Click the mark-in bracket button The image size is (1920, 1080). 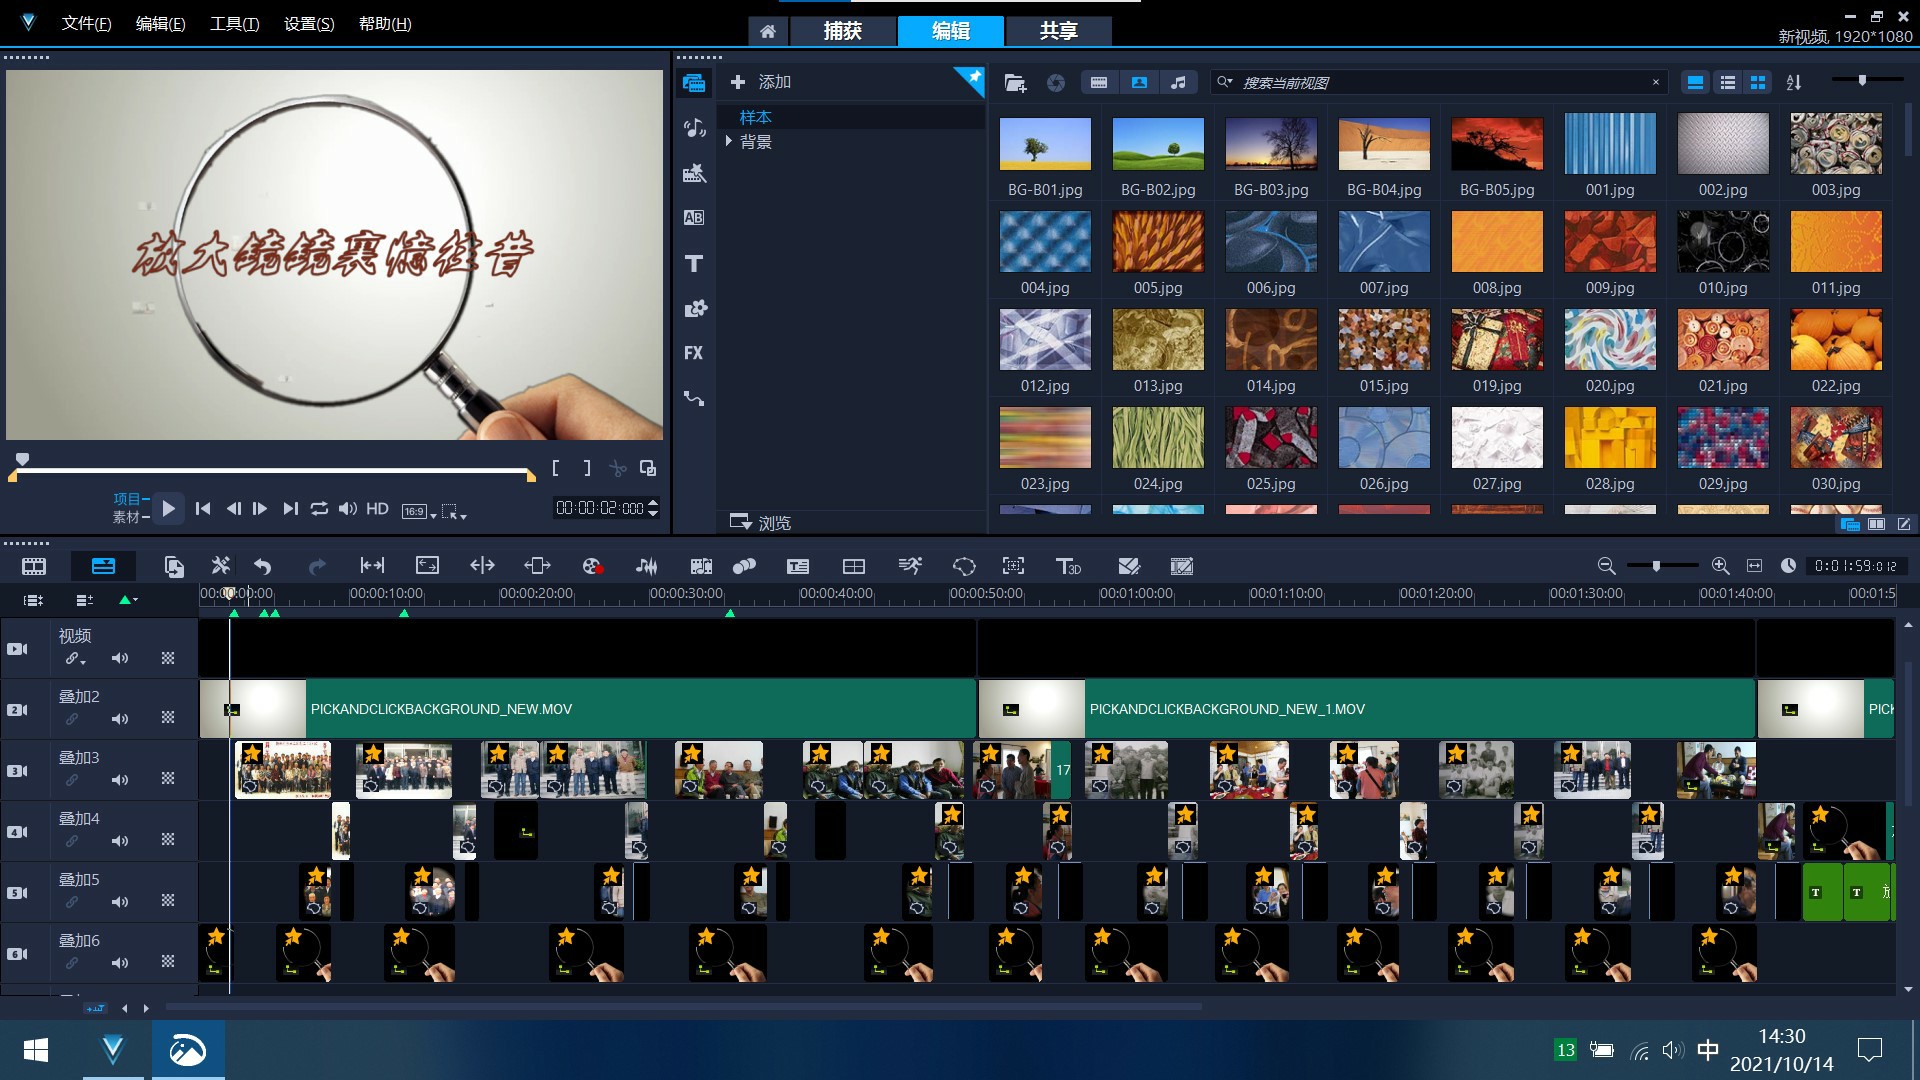[x=556, y=468]
